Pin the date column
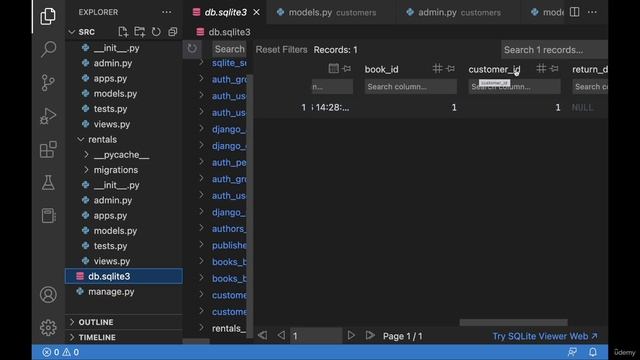The width and height of the screenshot is (640, 360). pyautogui.click(x=347, y=69)
